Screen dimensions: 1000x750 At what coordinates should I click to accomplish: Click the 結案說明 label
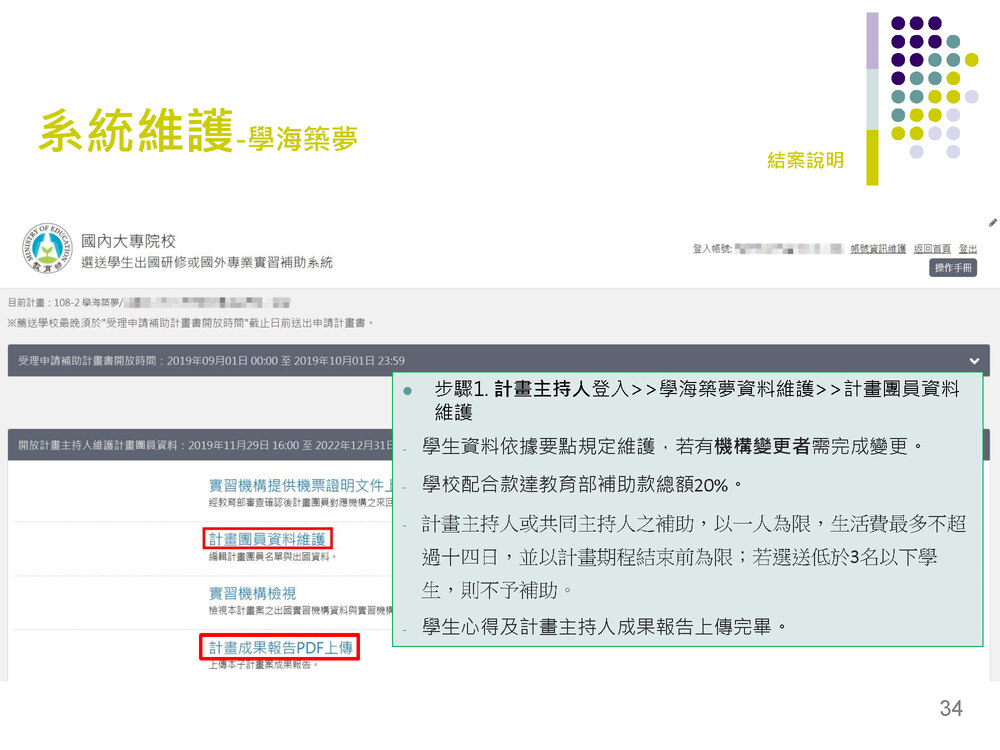805,160
